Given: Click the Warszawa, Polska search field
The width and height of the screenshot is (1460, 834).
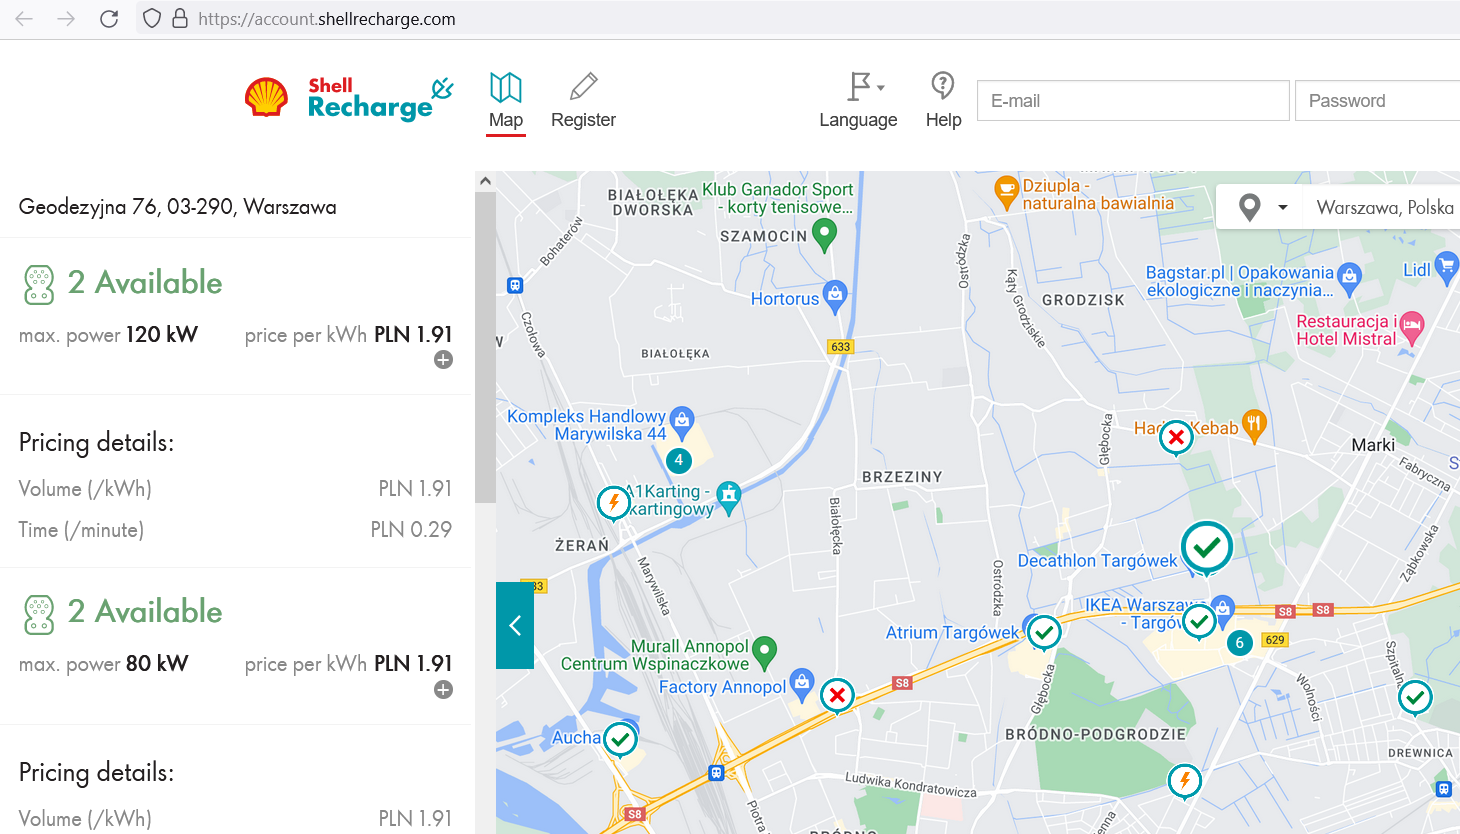Looking at the screenshot, I should 1385,208.
